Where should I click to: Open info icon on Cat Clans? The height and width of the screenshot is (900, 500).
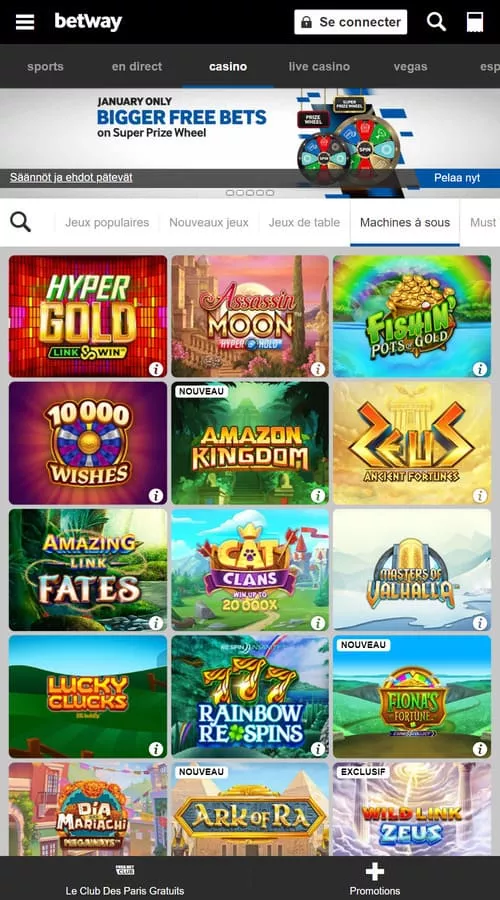(318, 622)
